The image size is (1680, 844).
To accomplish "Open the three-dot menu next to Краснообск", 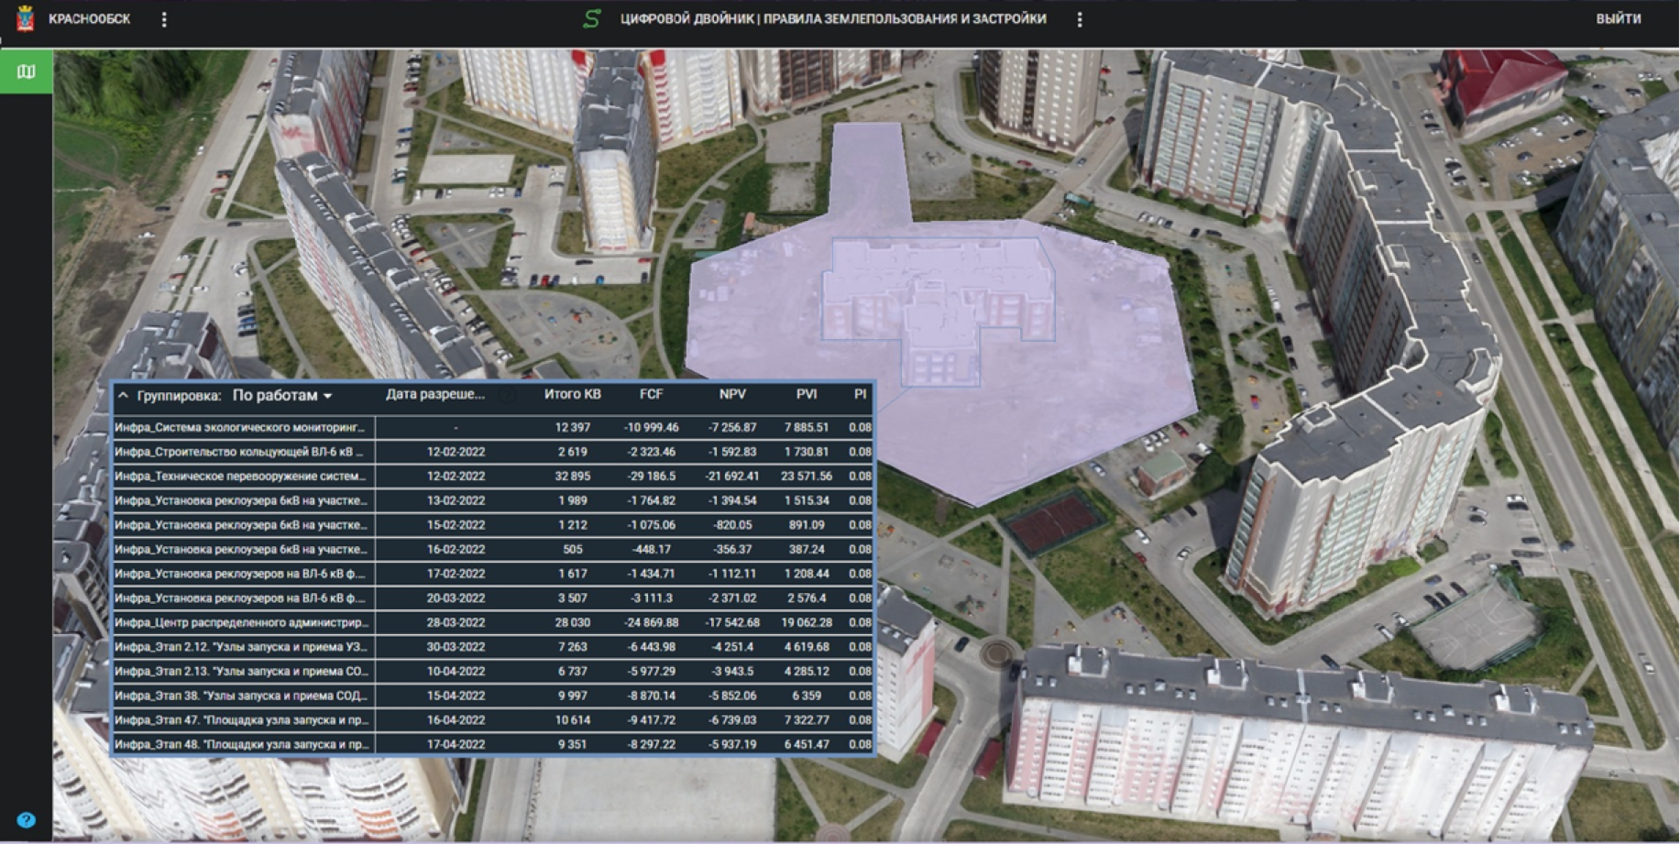I will [x=164, y=19].
